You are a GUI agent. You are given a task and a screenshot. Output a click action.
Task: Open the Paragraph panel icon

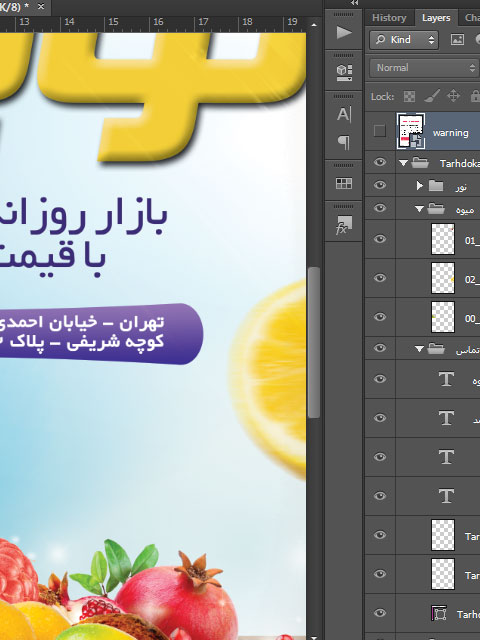[x=344, y=142]
